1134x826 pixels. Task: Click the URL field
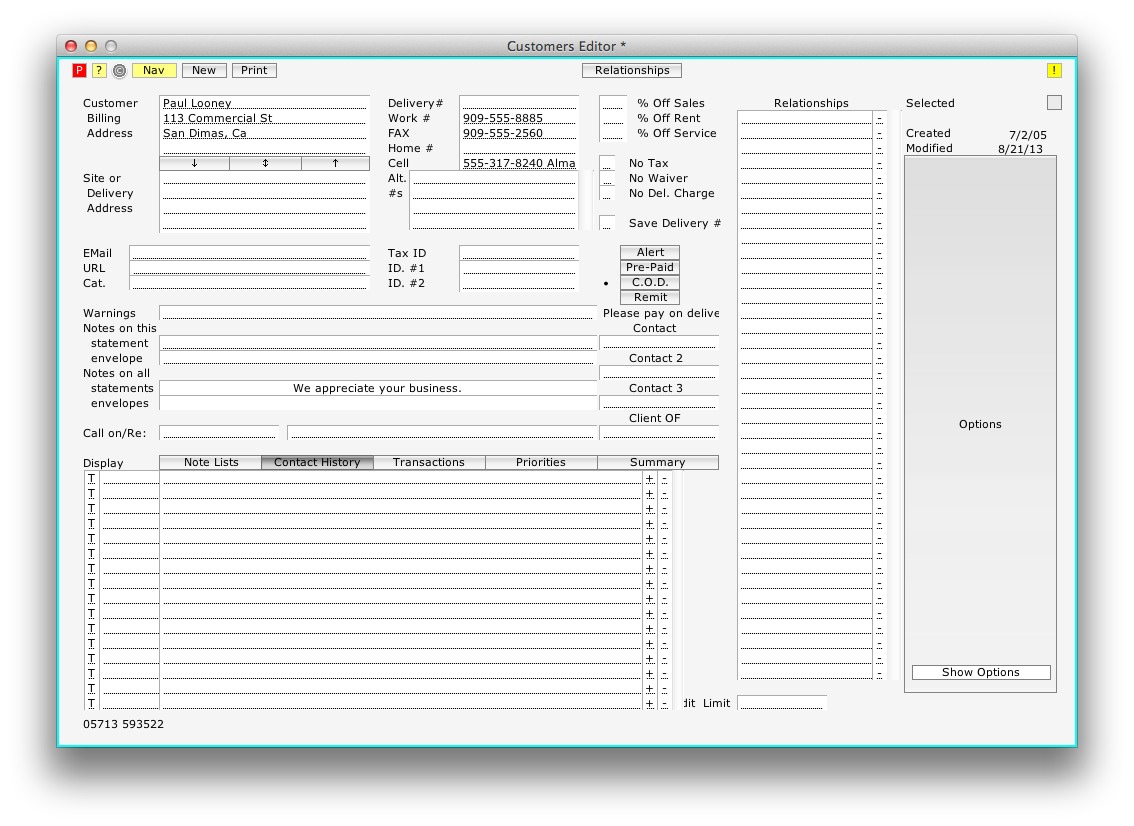point(250,268)
